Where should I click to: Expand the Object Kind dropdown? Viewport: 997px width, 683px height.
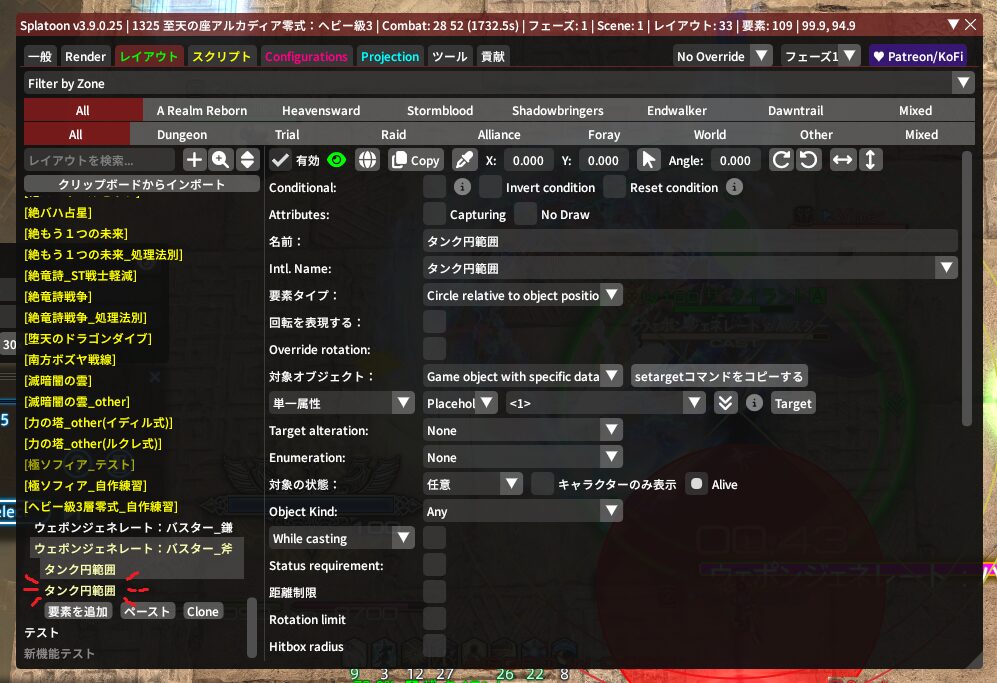point(522,512)
